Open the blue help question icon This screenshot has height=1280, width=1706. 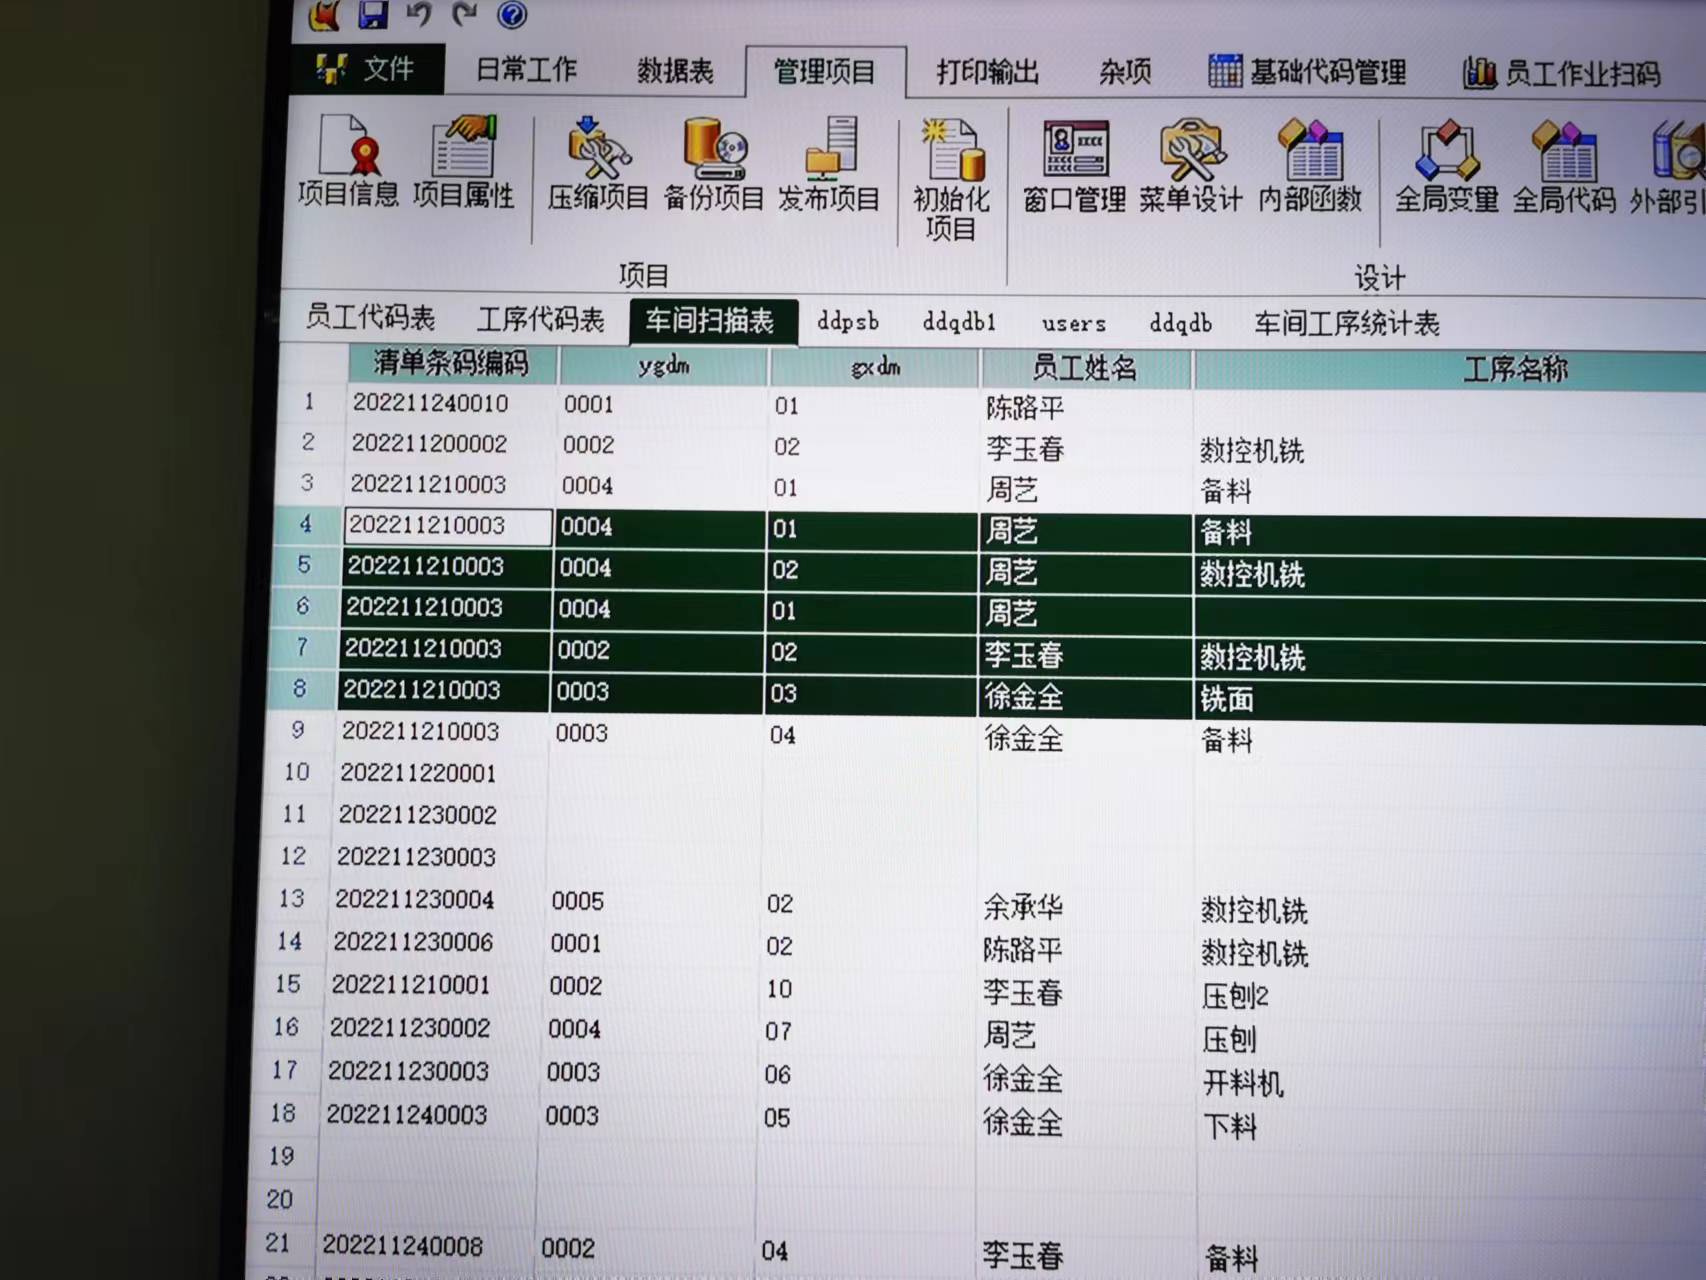point(512,14)
